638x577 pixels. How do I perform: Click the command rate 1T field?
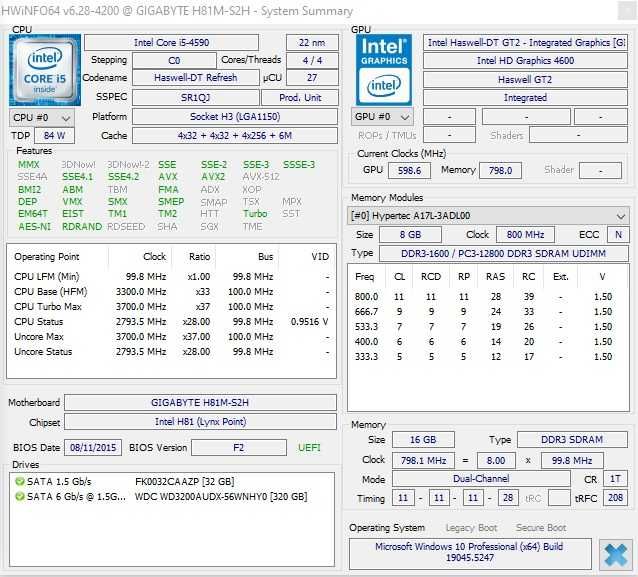[615, 479]
